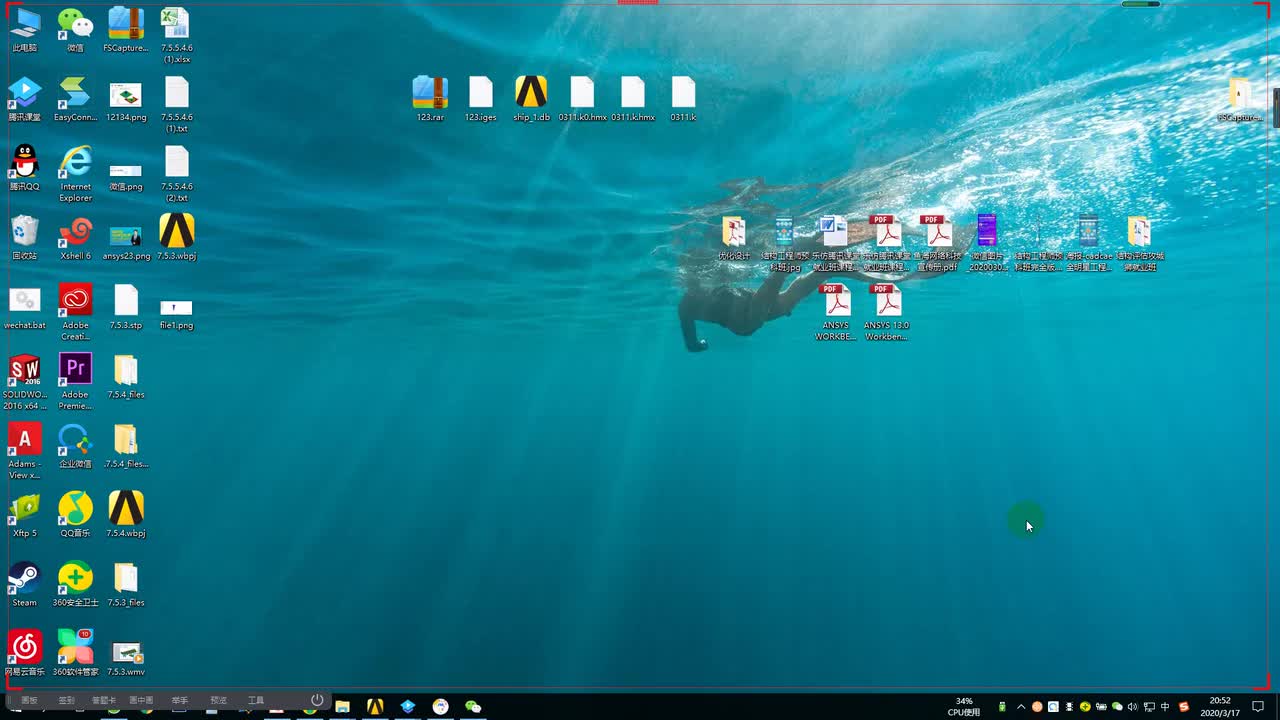Select the Xshell 6 desktop shortcut
The height and width of the screenshot is (720, 1280).
tap(75, 237)
